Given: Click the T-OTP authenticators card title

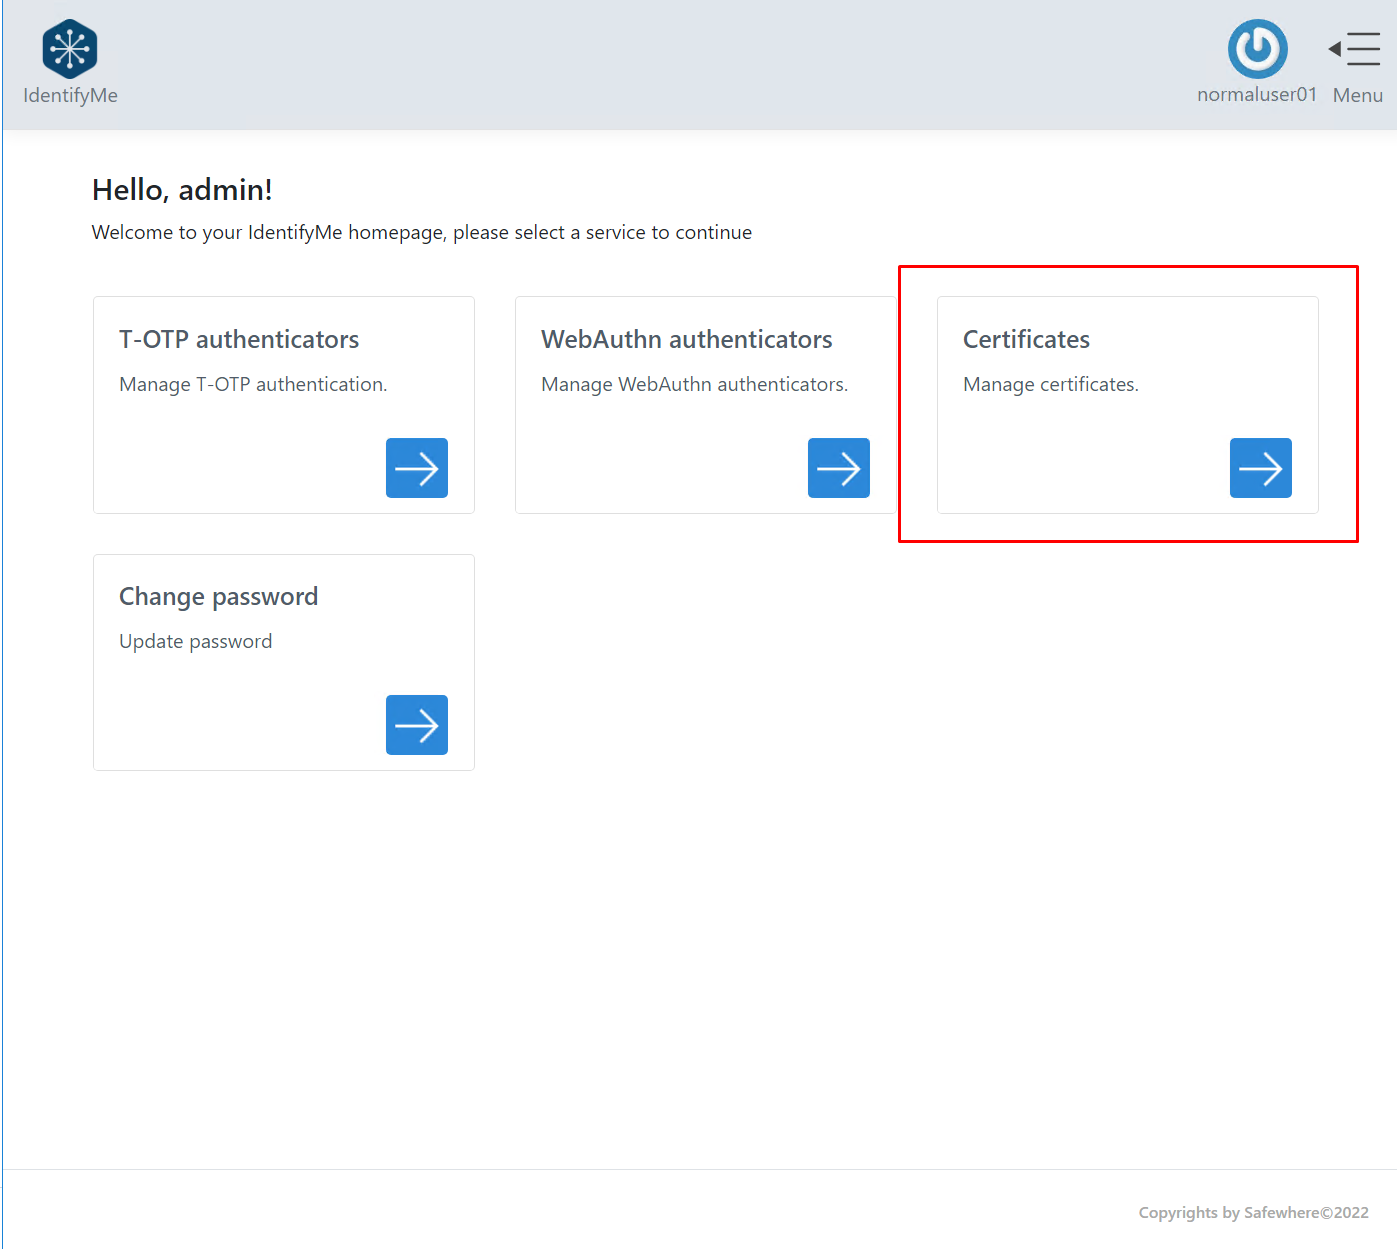Looking at the screenshot, I should tap(239, 340).
